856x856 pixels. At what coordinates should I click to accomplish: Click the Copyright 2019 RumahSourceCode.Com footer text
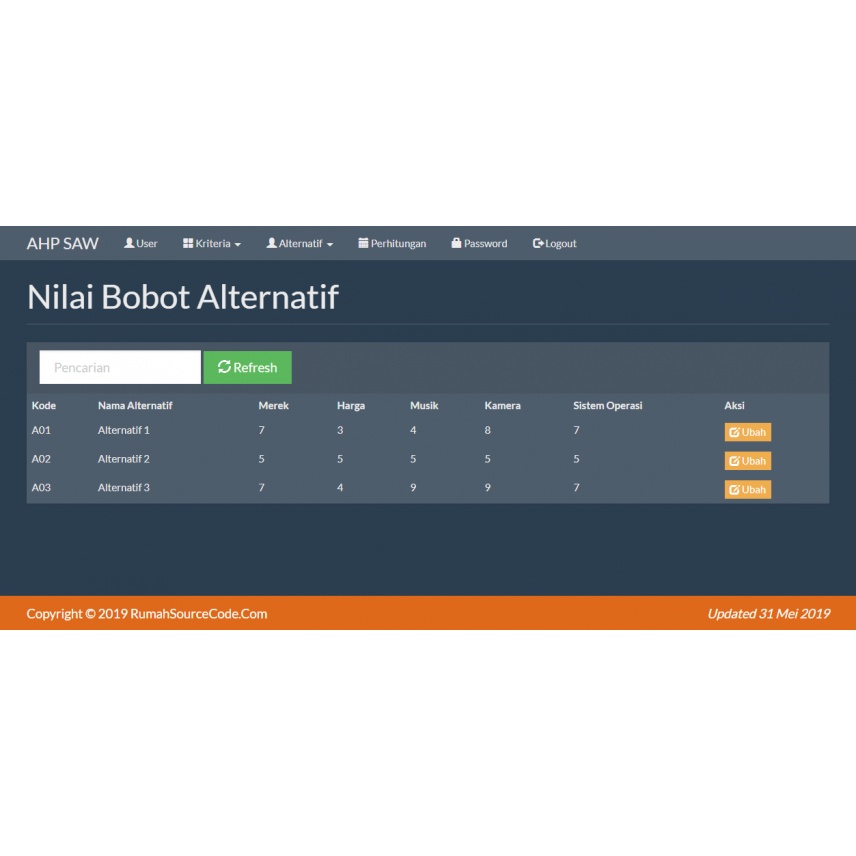pos(147,614)
